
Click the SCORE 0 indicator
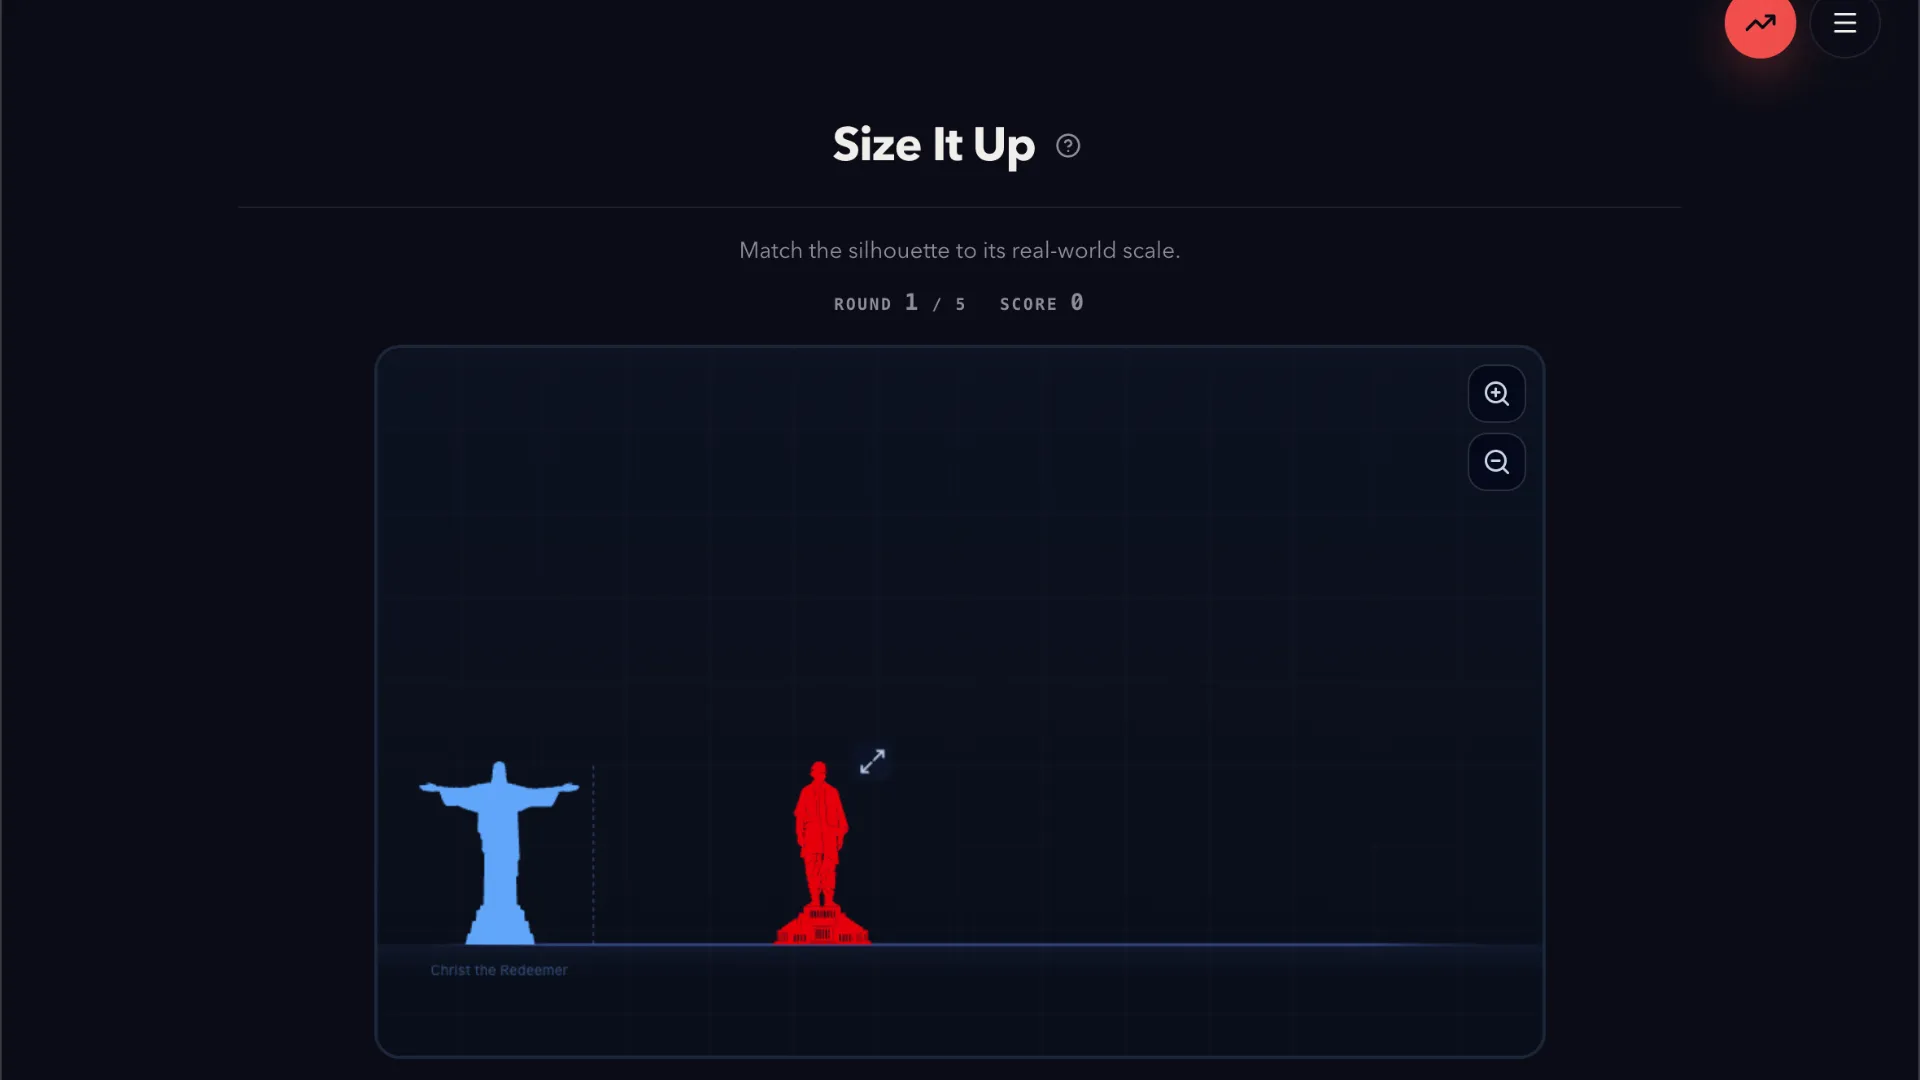pyautogui.click(x=1042, y=303)
